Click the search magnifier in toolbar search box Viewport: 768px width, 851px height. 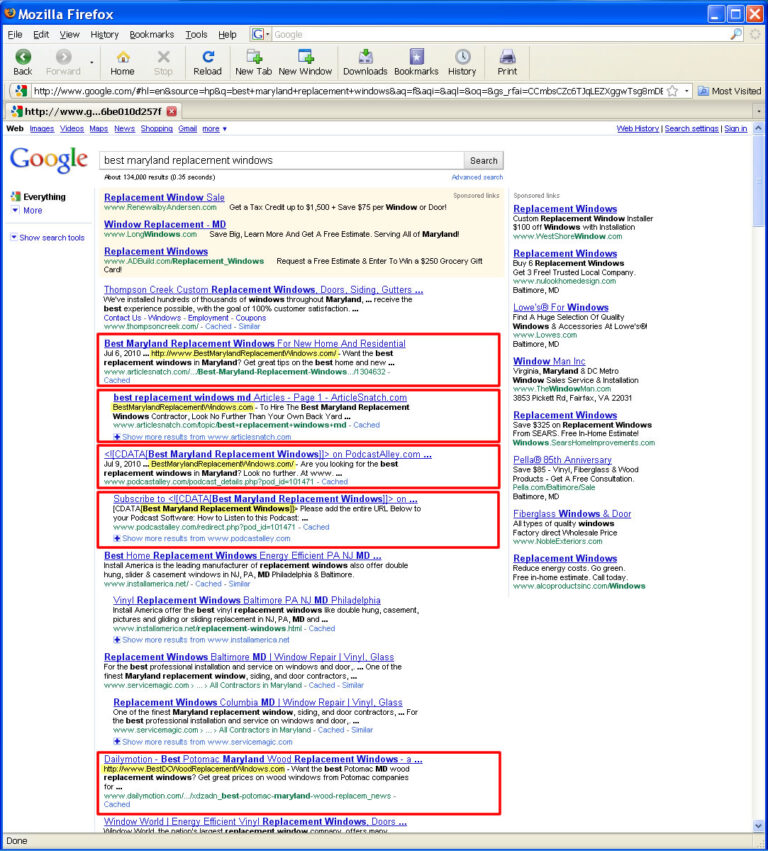point(735,34)
